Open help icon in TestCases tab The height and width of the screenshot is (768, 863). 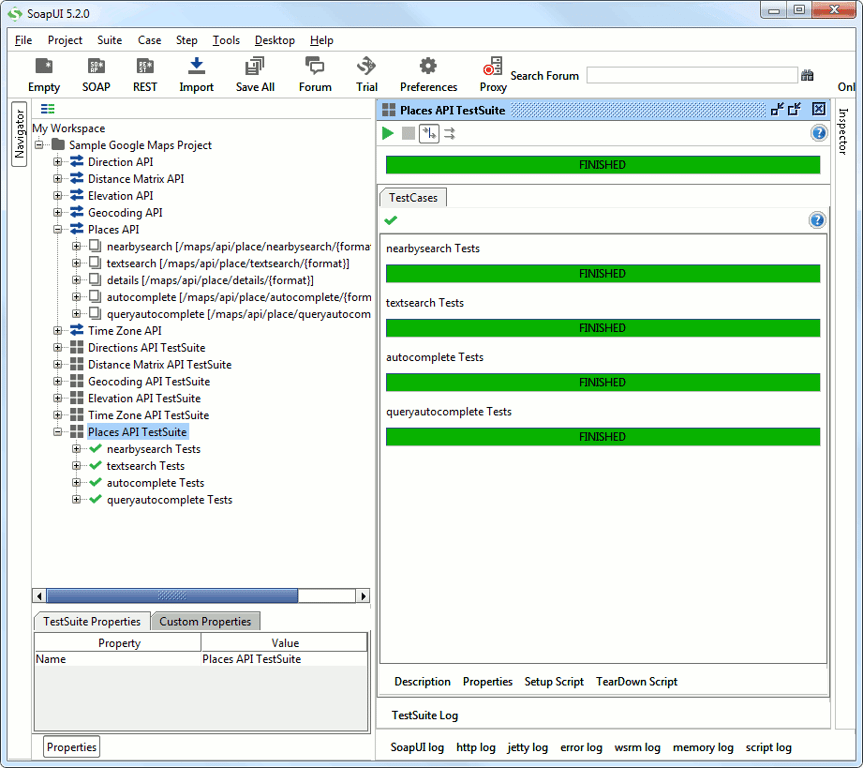[817, 220]
